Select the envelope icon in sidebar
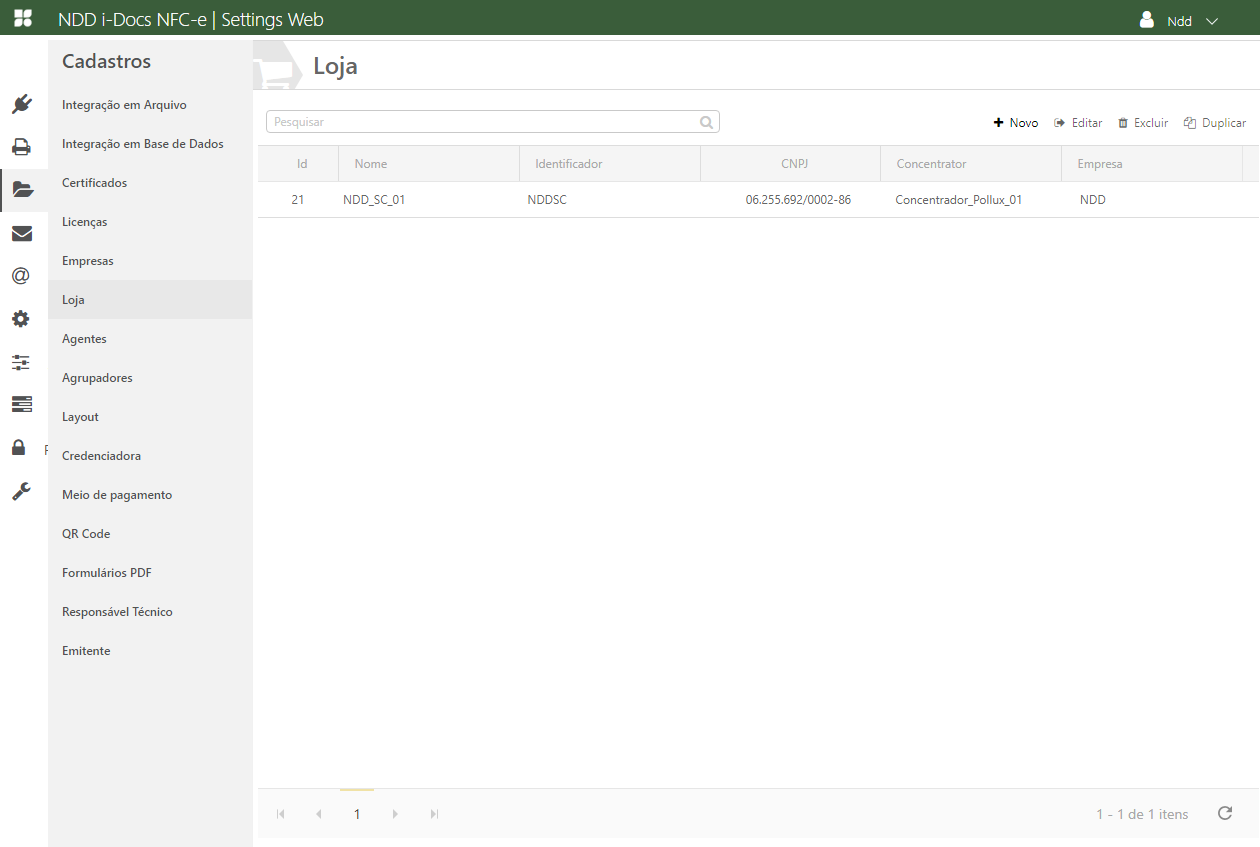 pos(22,234)
